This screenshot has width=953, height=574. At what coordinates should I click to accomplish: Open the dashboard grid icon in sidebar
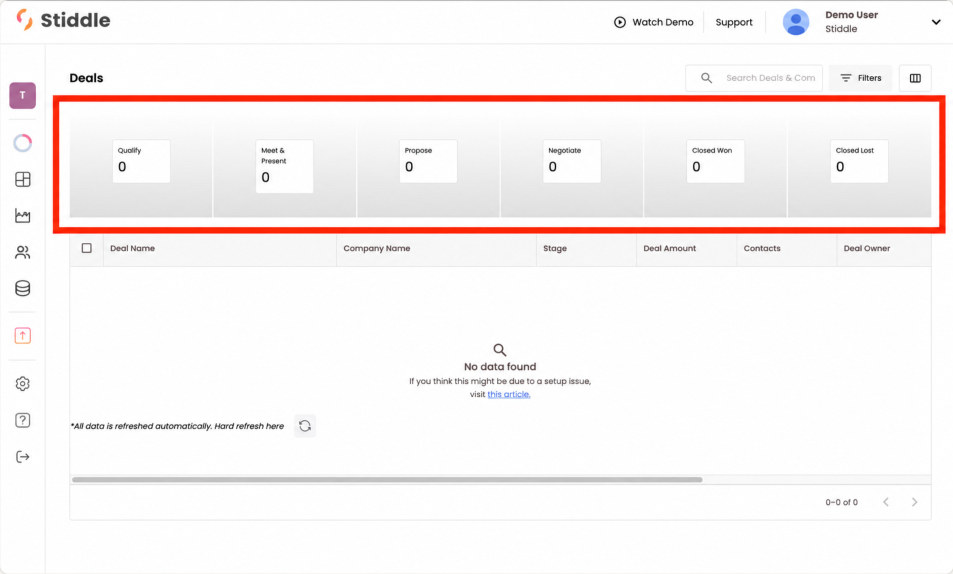(x=22, y=179)
